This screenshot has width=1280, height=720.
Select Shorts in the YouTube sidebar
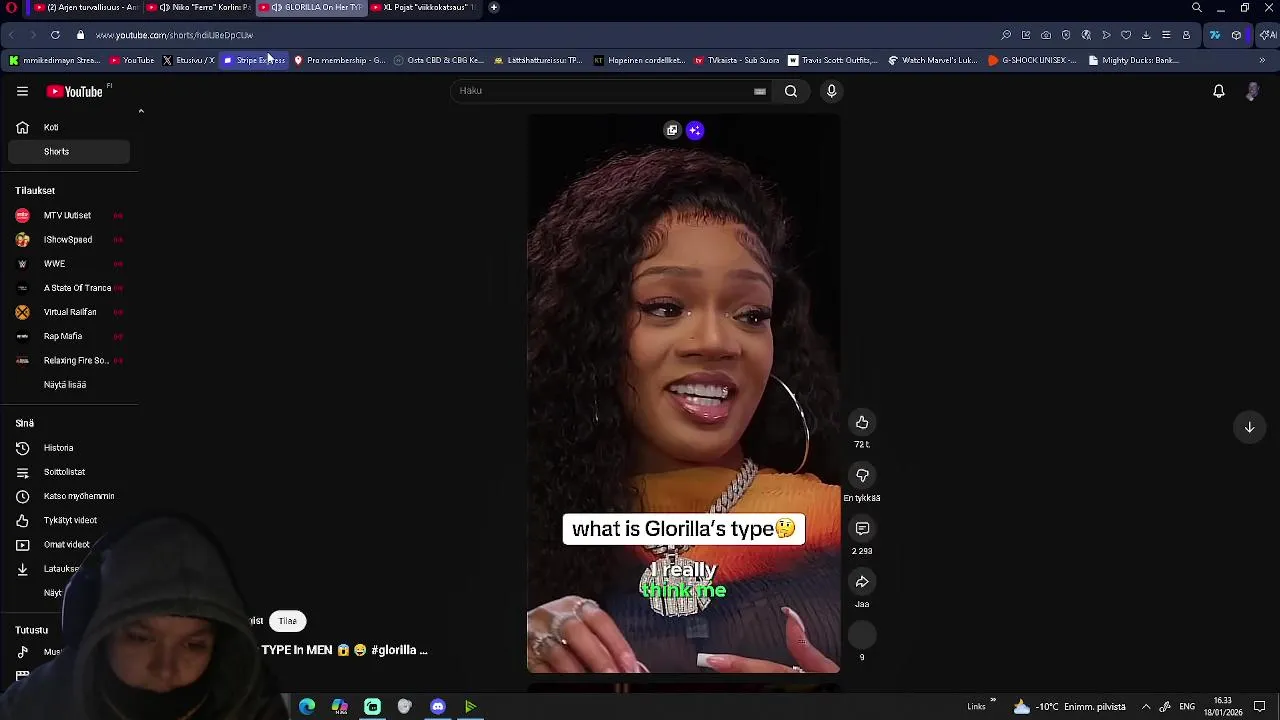tap(68, 152)
